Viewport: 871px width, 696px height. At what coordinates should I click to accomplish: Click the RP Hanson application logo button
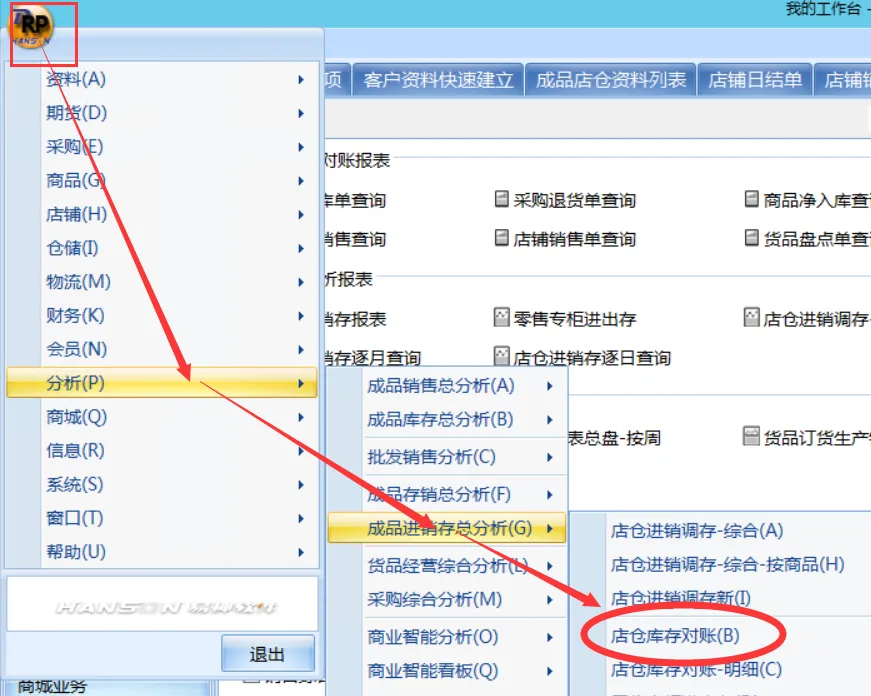(x=33, y=26)
